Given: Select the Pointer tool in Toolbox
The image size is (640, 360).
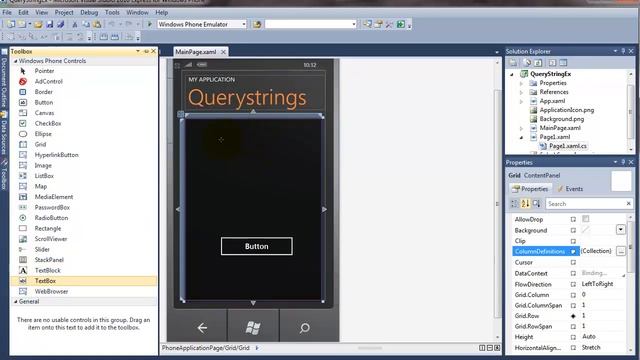Looking at the screenshot, I should [x=83, y=71].
